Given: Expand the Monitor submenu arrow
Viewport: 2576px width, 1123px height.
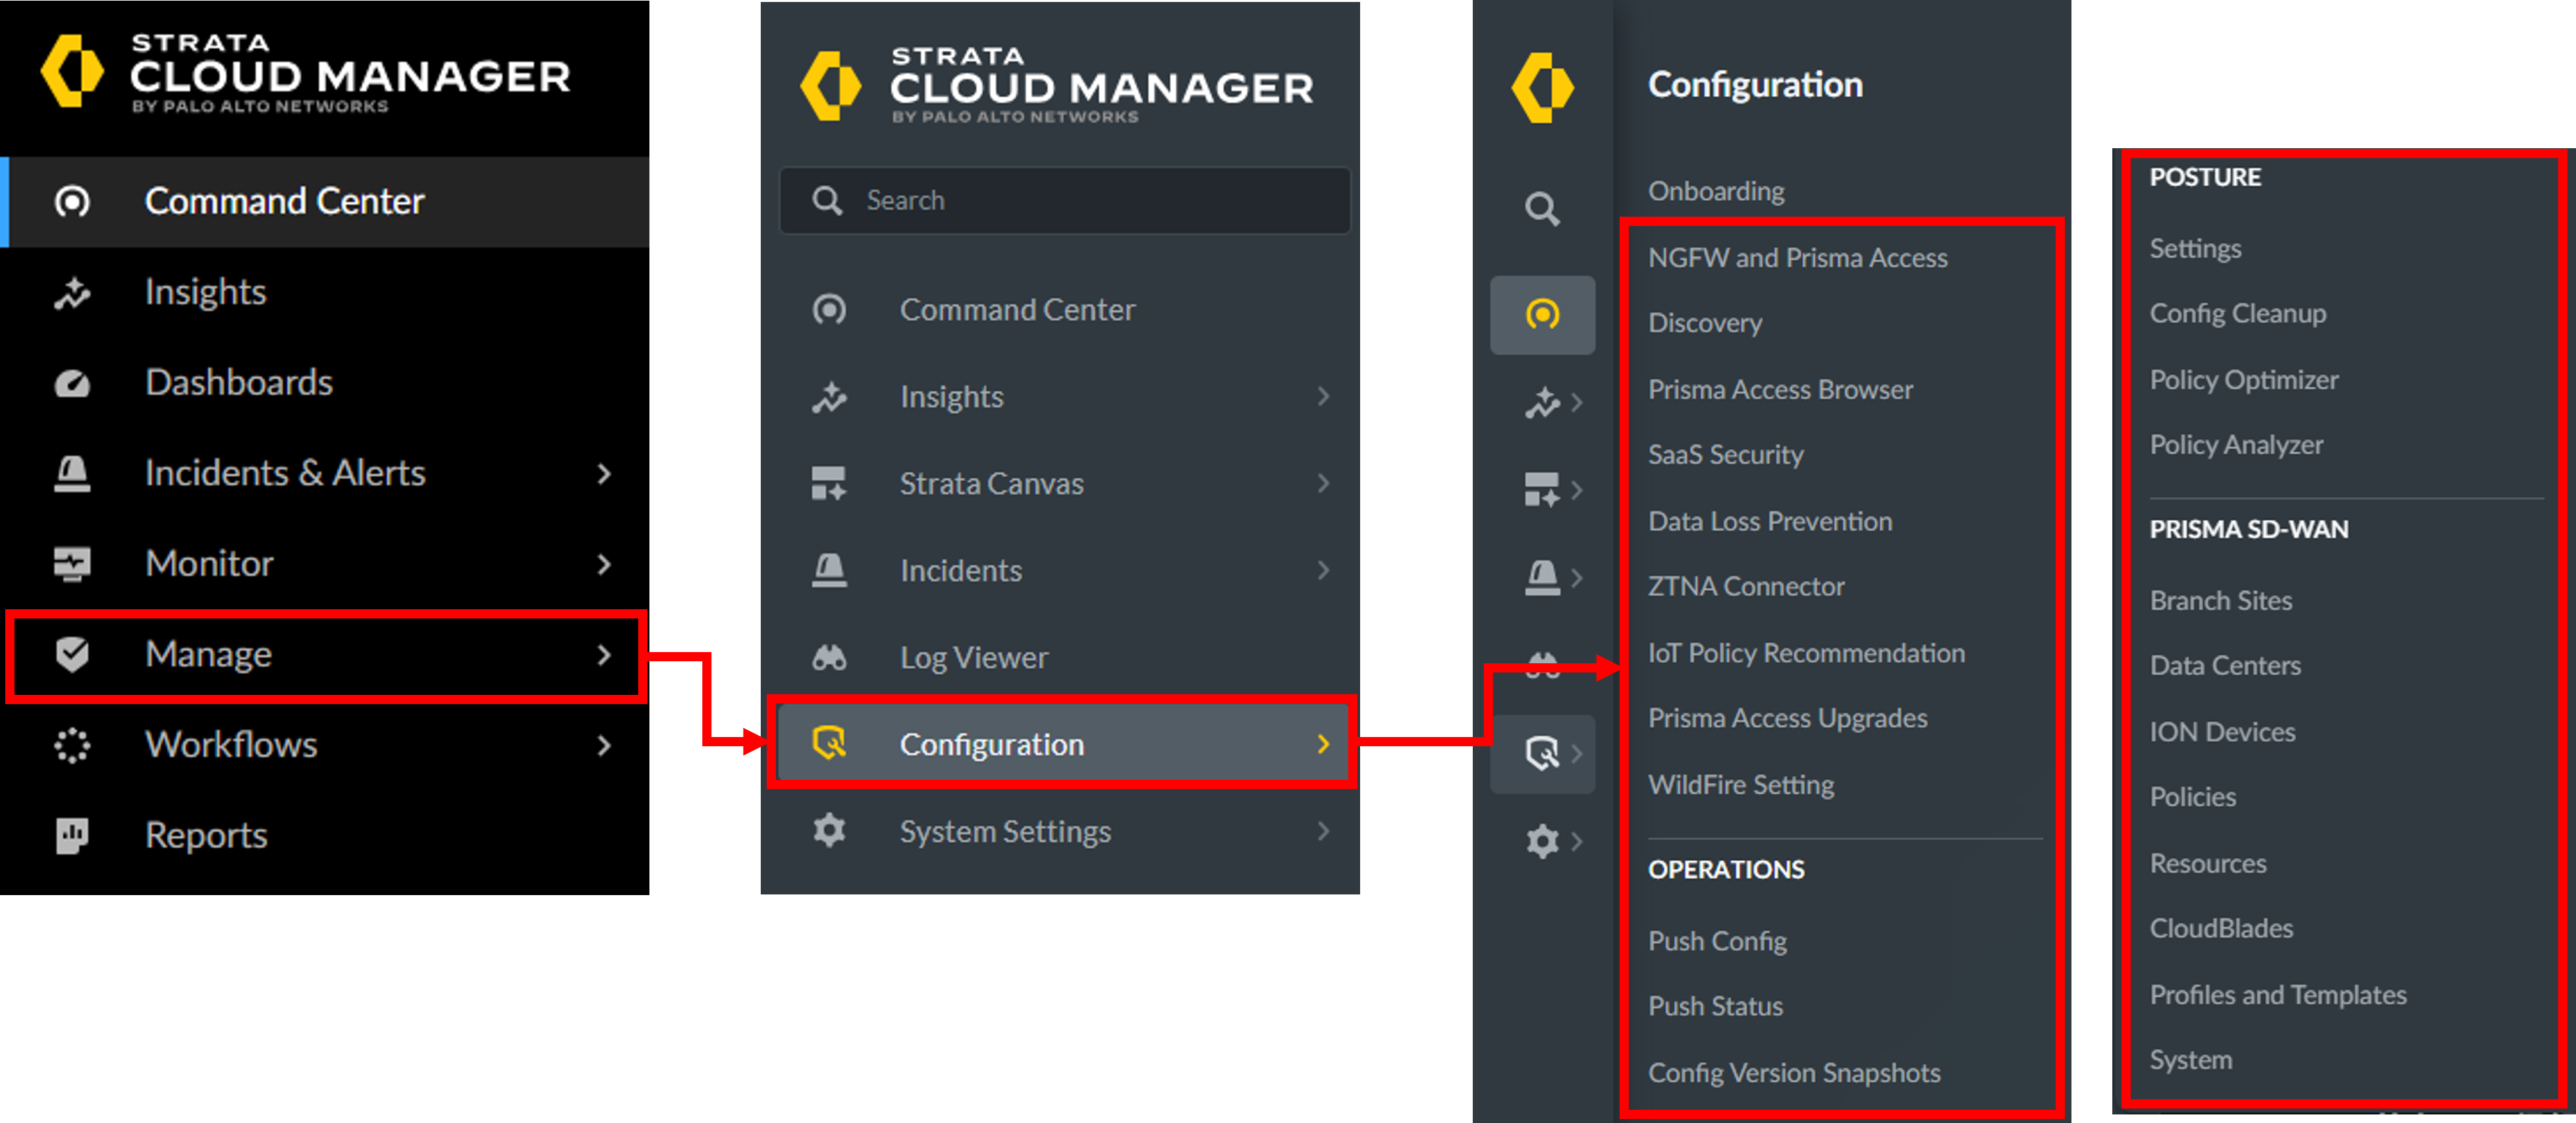Looking at the screenshot, I should (603, 564).
